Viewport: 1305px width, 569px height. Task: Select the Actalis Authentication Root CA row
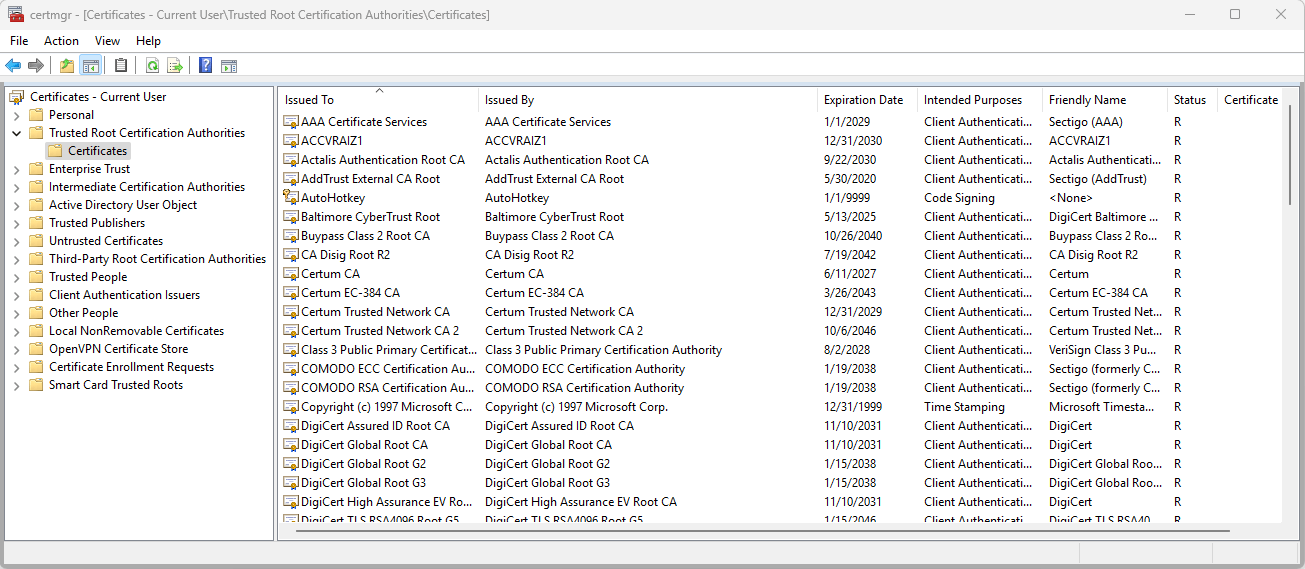(x=780, y=160)
